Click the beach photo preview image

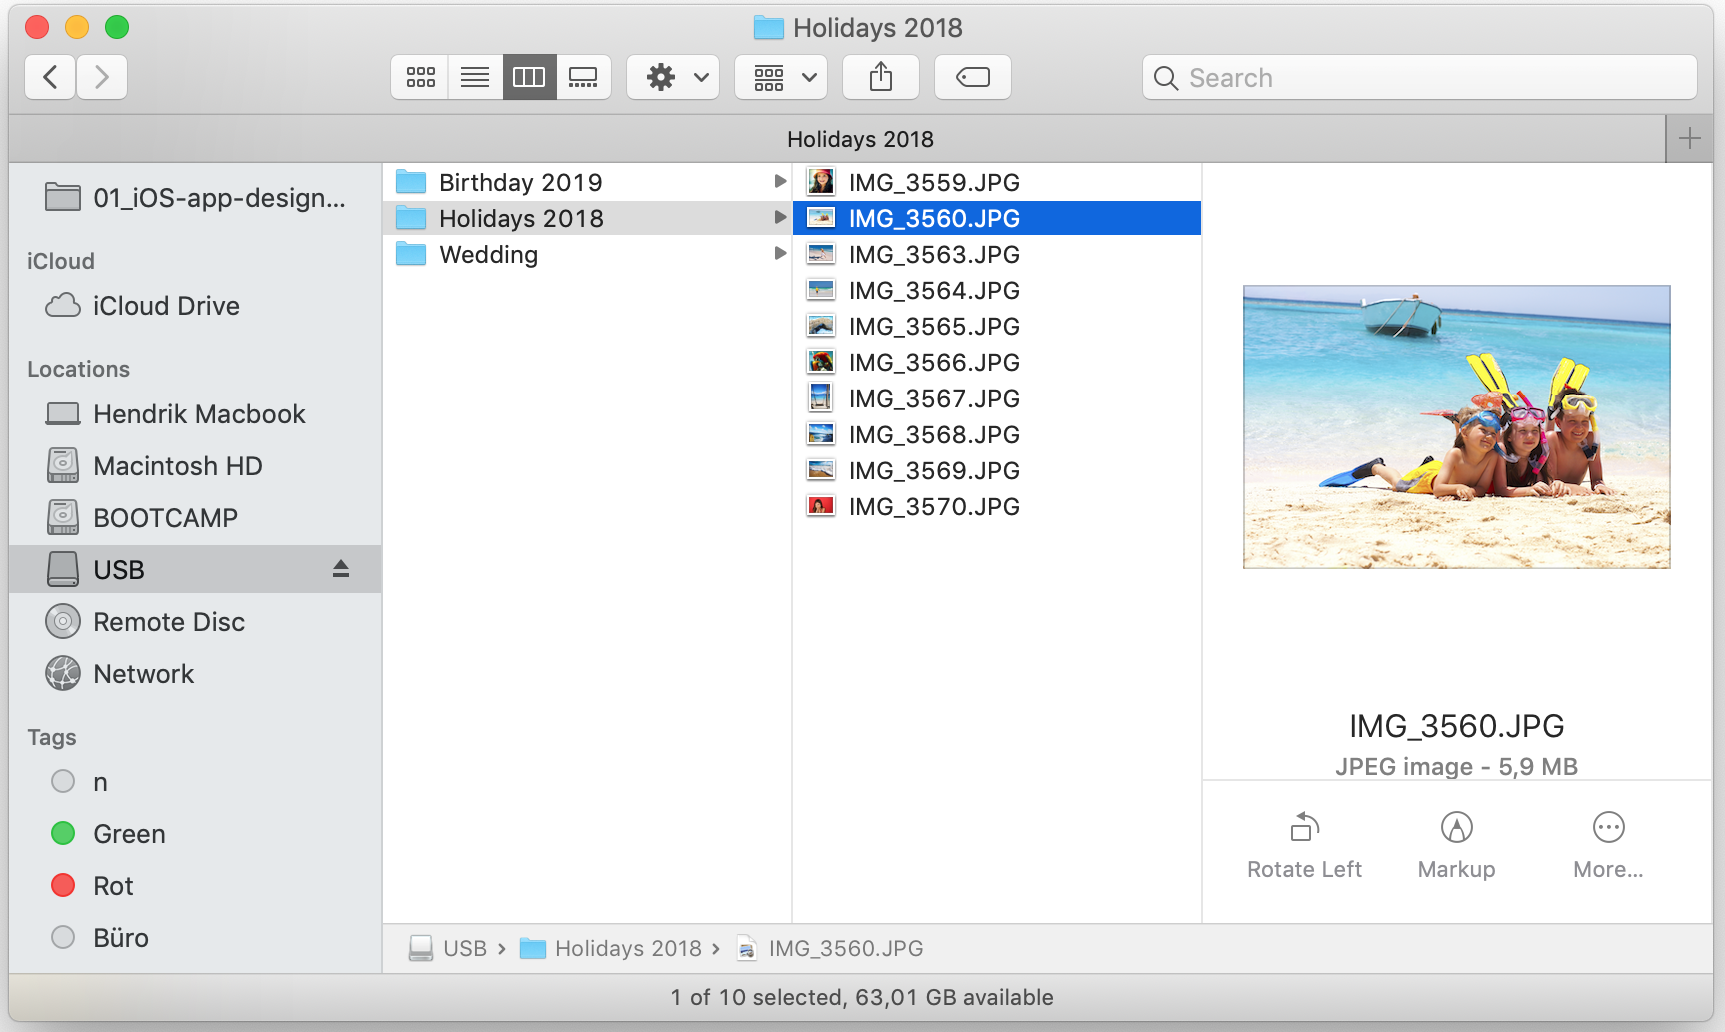(x=1456, y=427)
